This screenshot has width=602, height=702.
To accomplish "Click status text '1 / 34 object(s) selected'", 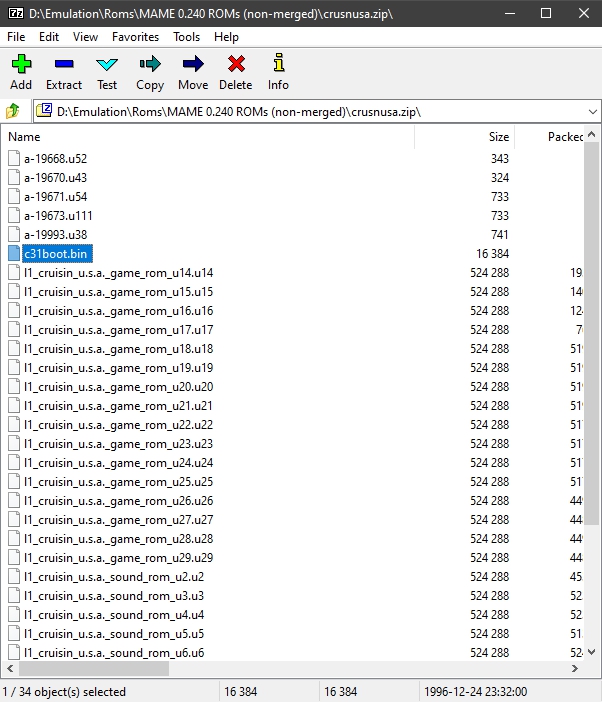I will coord(64,692).
